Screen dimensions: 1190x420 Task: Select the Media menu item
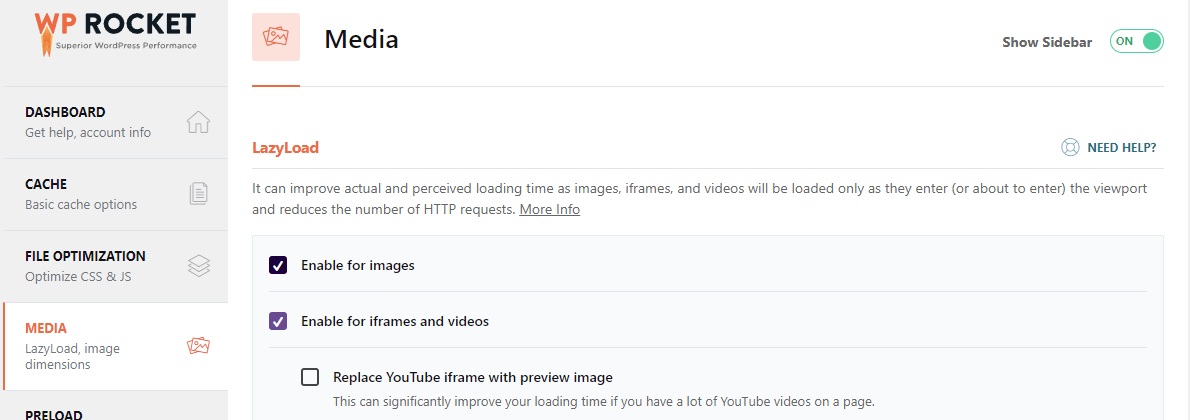(x=114, y=346)
